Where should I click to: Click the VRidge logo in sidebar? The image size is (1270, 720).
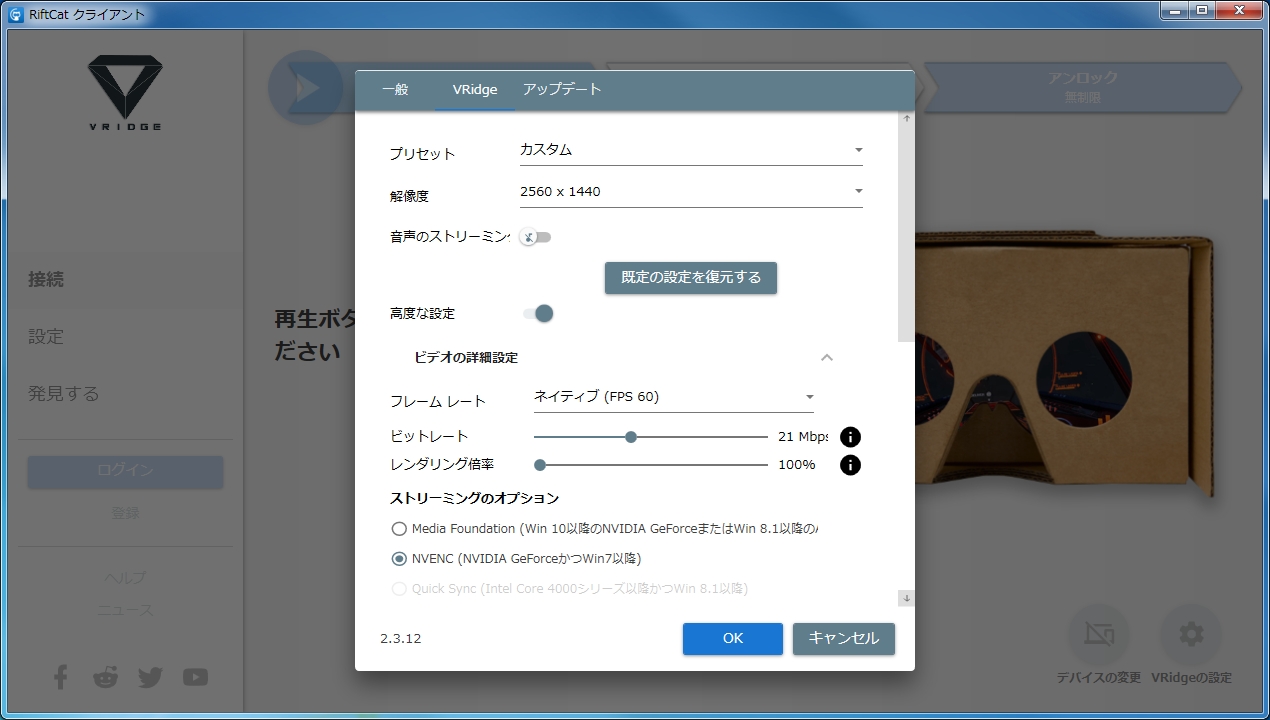pyautogui.click(x=125, y=93)
